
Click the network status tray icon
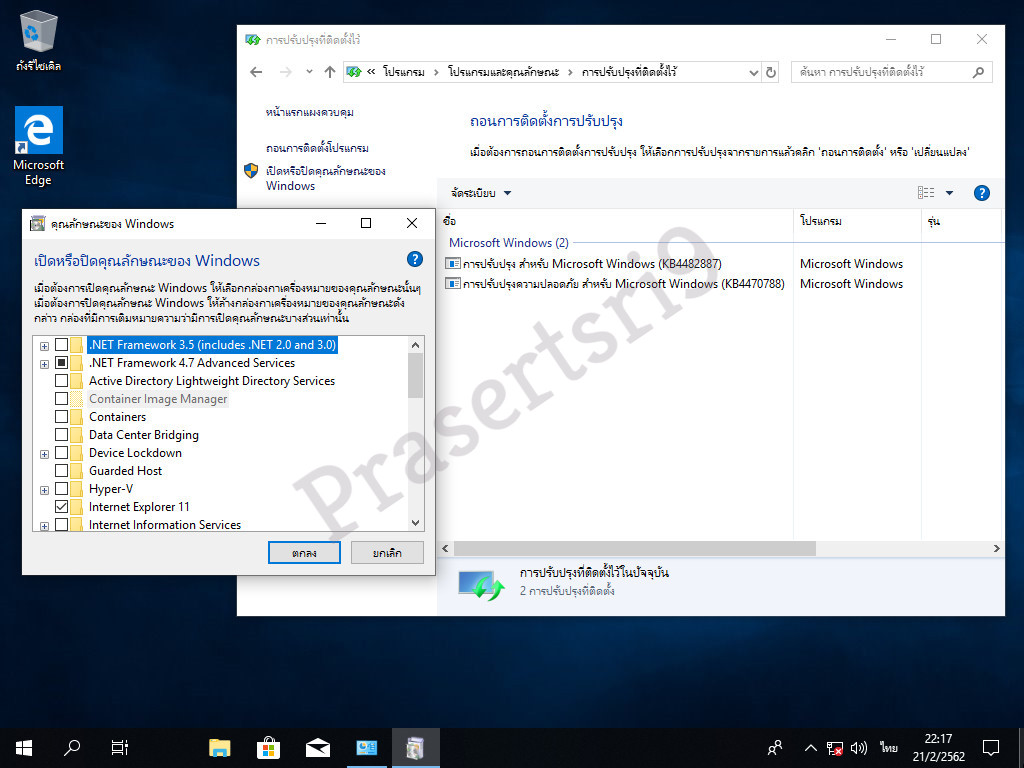[835, 748]
